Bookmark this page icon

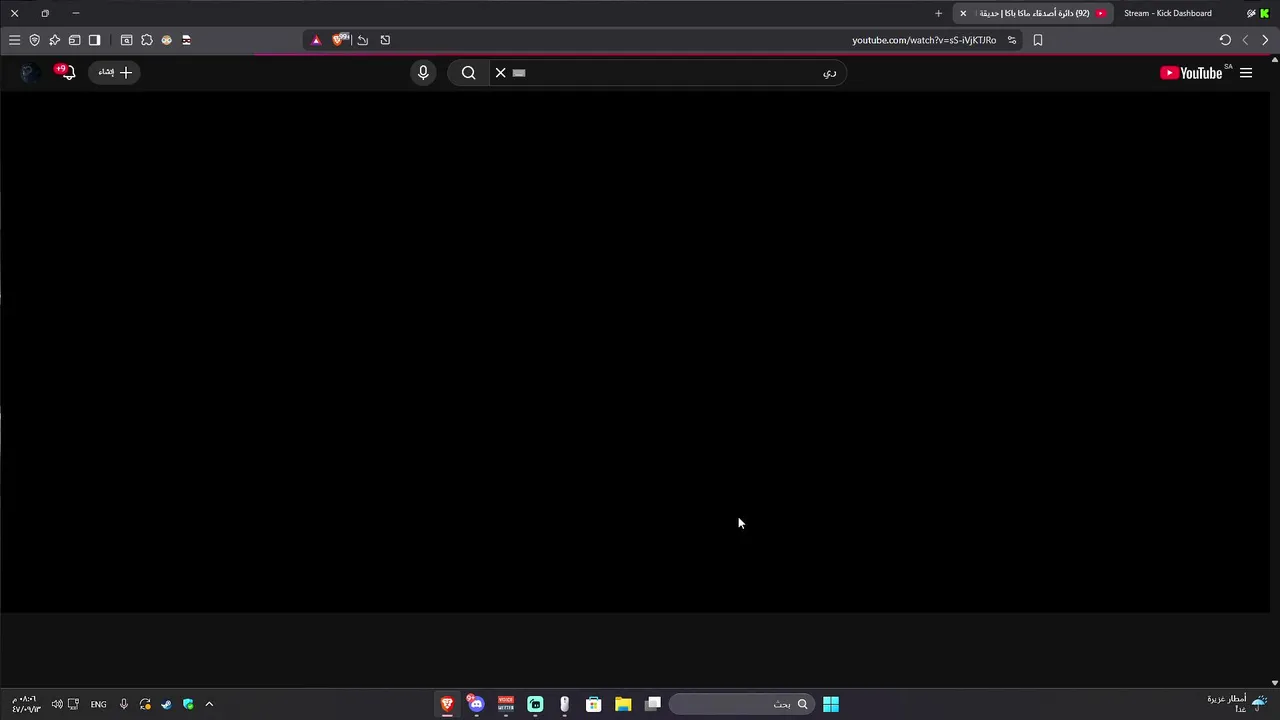click(x=1038, y=40)
